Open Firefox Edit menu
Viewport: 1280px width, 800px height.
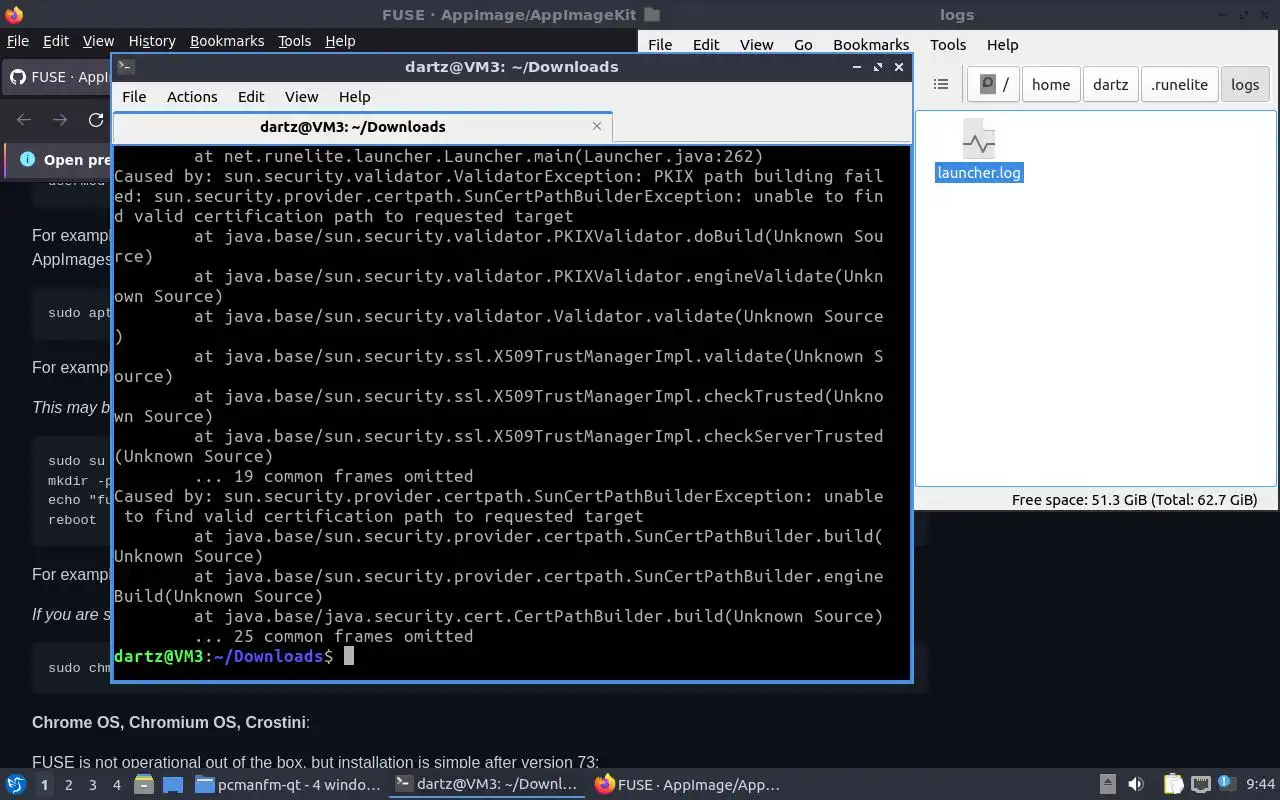(56, 41)
